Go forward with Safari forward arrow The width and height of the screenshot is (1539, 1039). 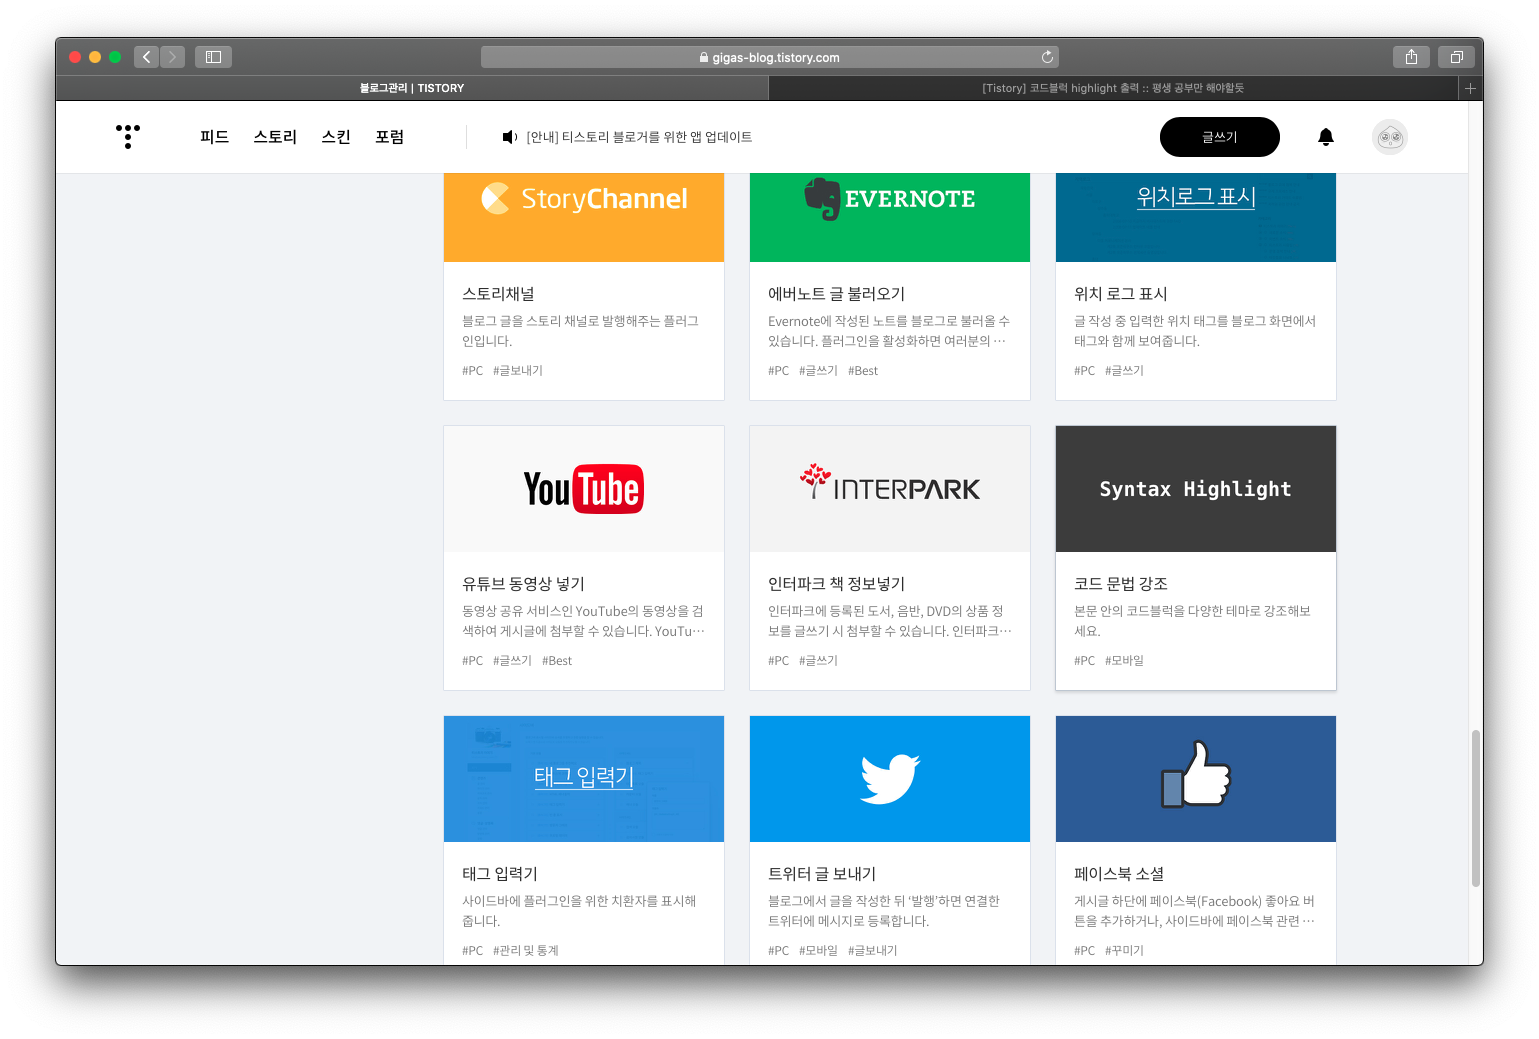click(172, 57)
